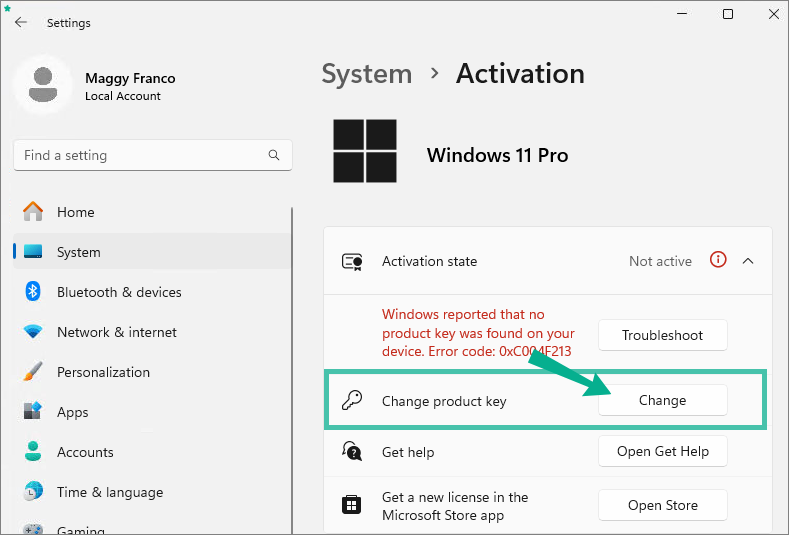The image size is (789, 535).
Task: Click the Microsoft Store icon
Action: 351,504
